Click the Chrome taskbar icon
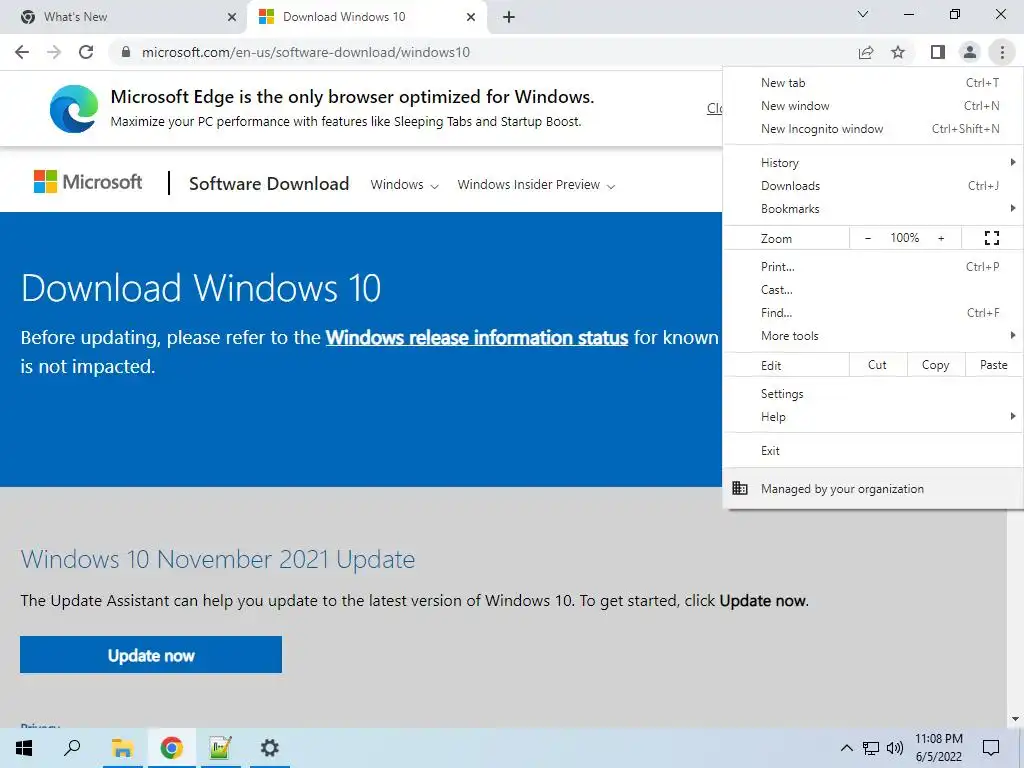 tap(171, 748)
